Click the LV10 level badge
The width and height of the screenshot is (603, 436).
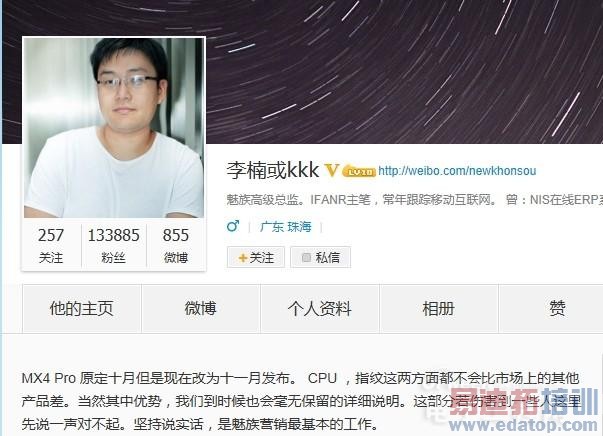pos(359,171)
